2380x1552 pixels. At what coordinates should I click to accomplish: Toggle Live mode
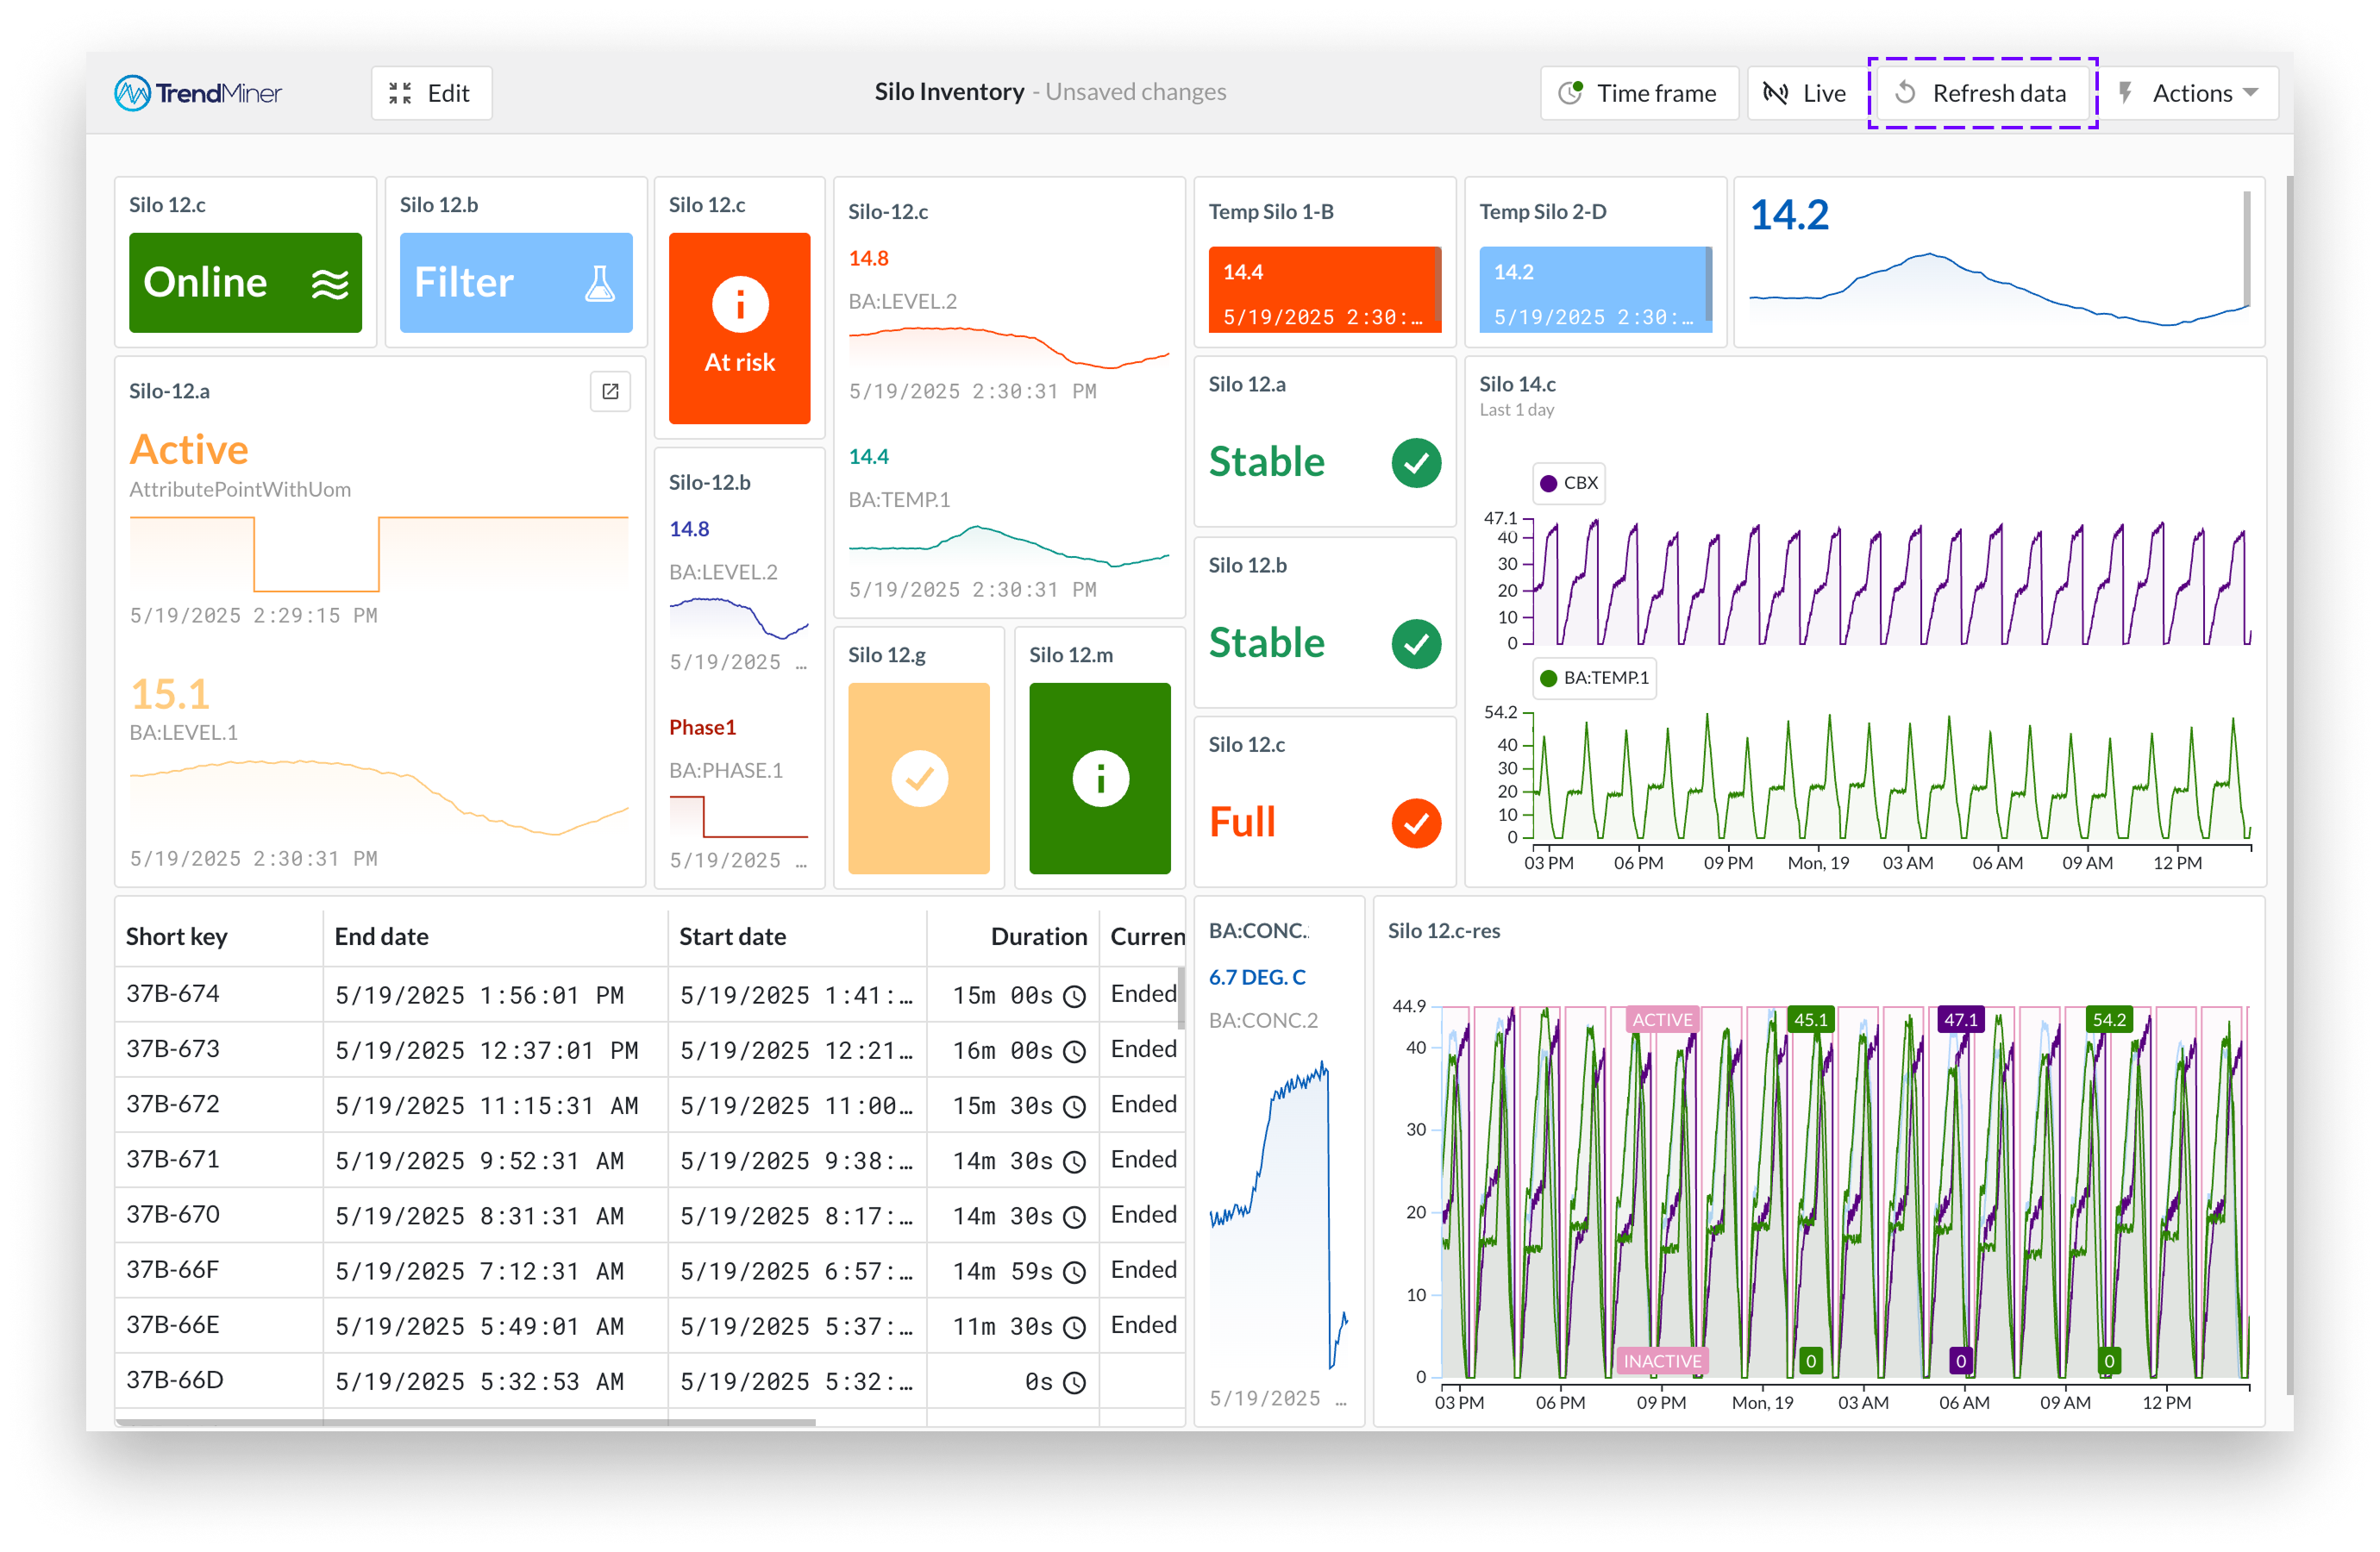[x=1805, y=93]
